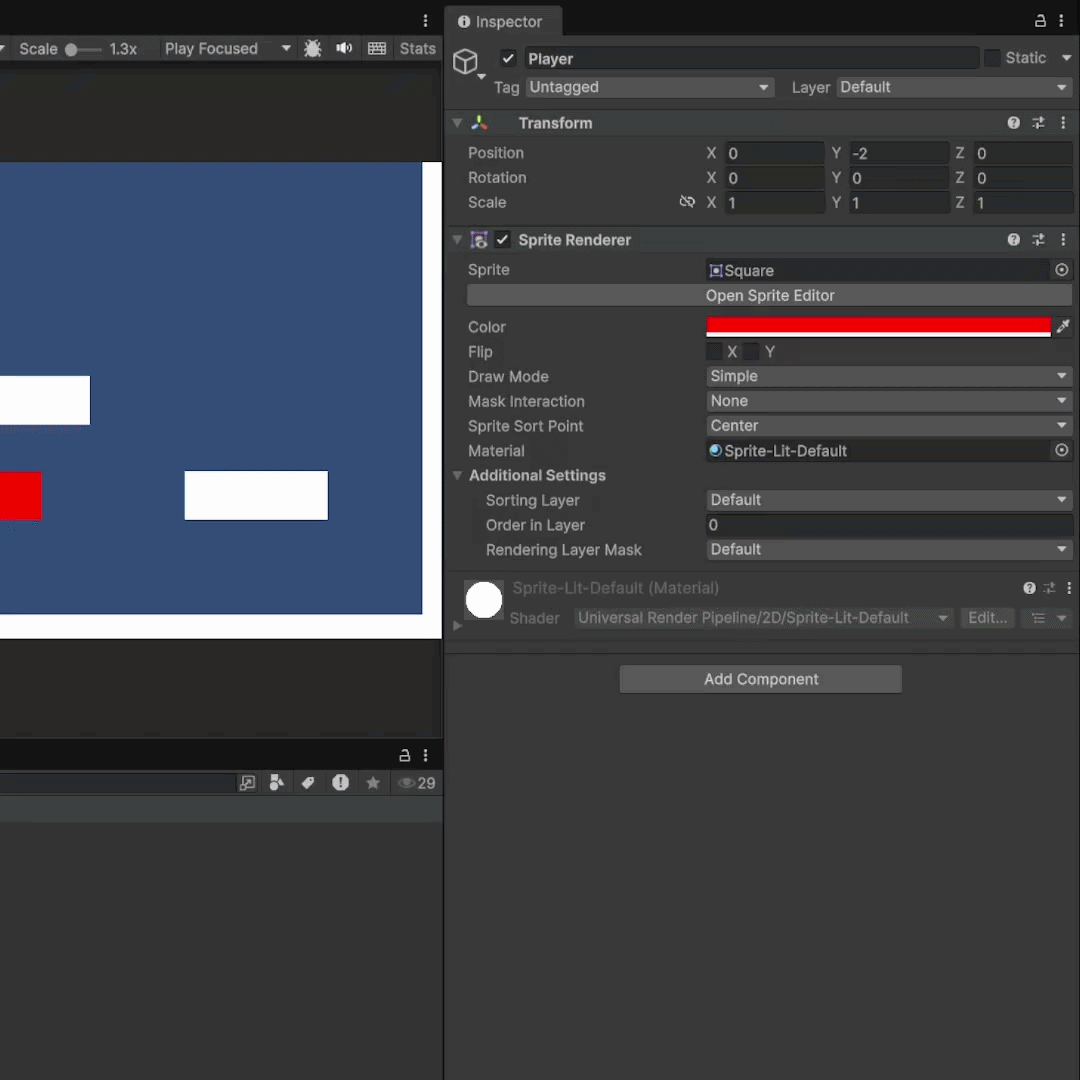The height and width of the screenshot is (1080, 1080).
Task: Open the Game view stats overlay
Action: pyautogui.click(x=417, y=48)
